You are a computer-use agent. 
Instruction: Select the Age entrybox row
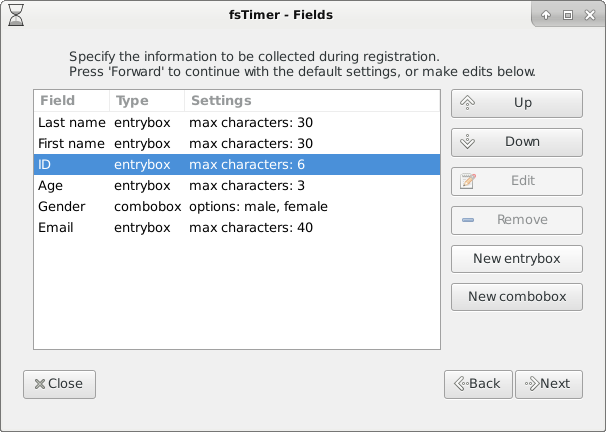coord(237,185)
